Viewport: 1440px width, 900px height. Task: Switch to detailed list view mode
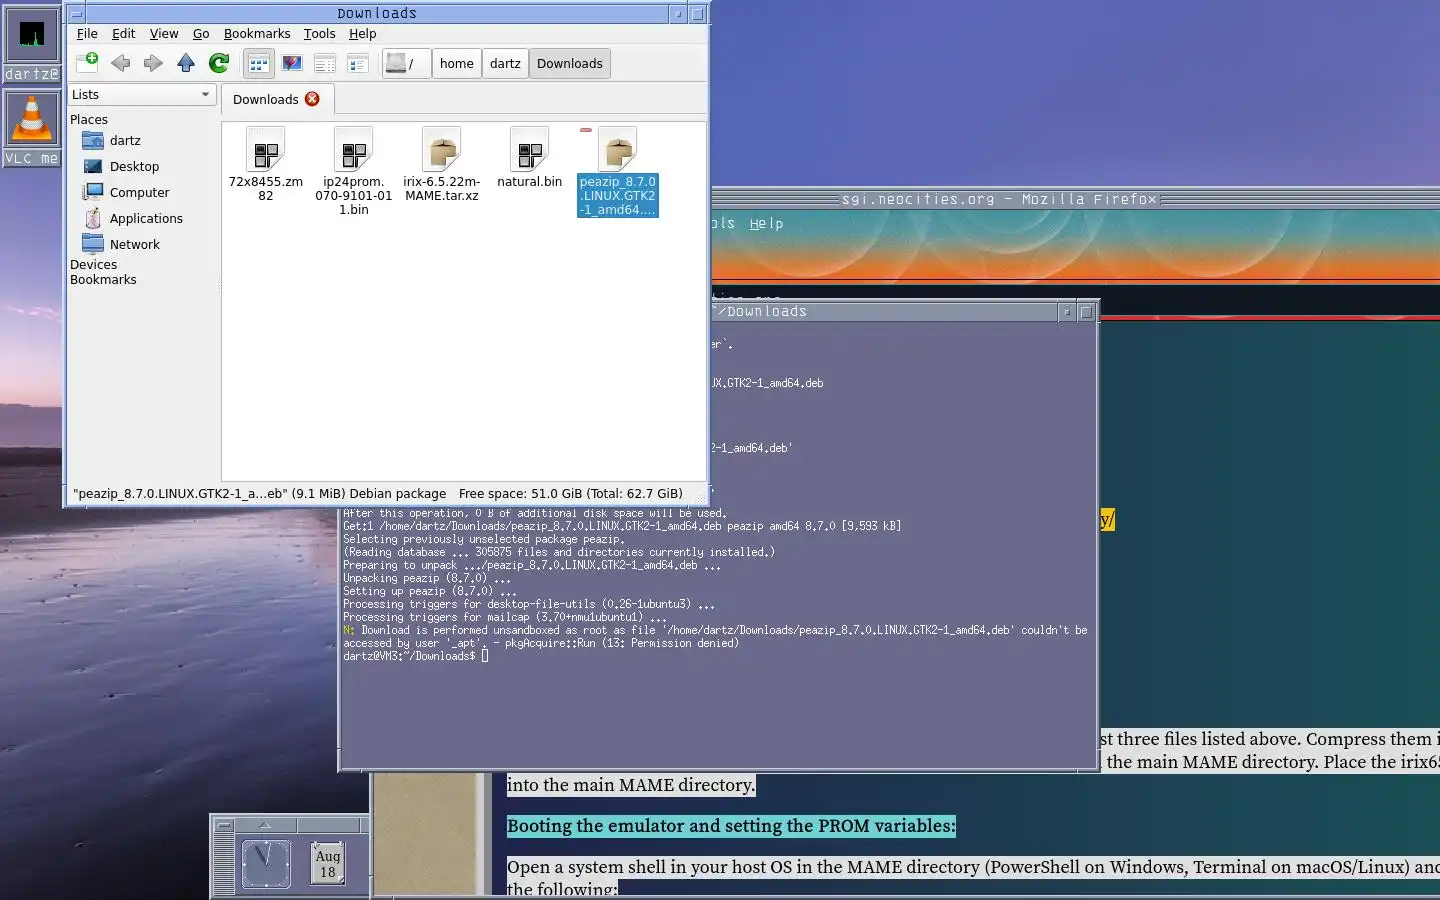tap(358, 64)
